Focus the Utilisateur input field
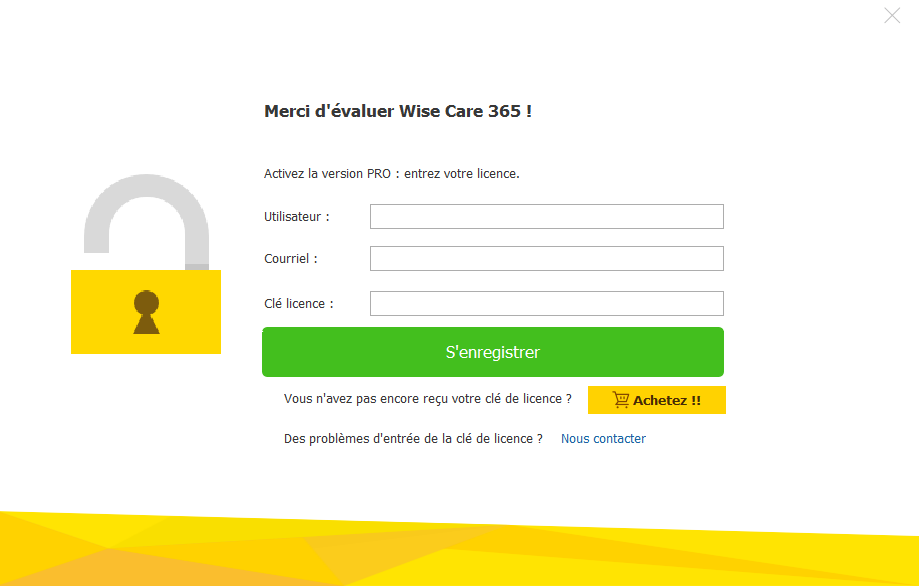 tap(547, 216)
